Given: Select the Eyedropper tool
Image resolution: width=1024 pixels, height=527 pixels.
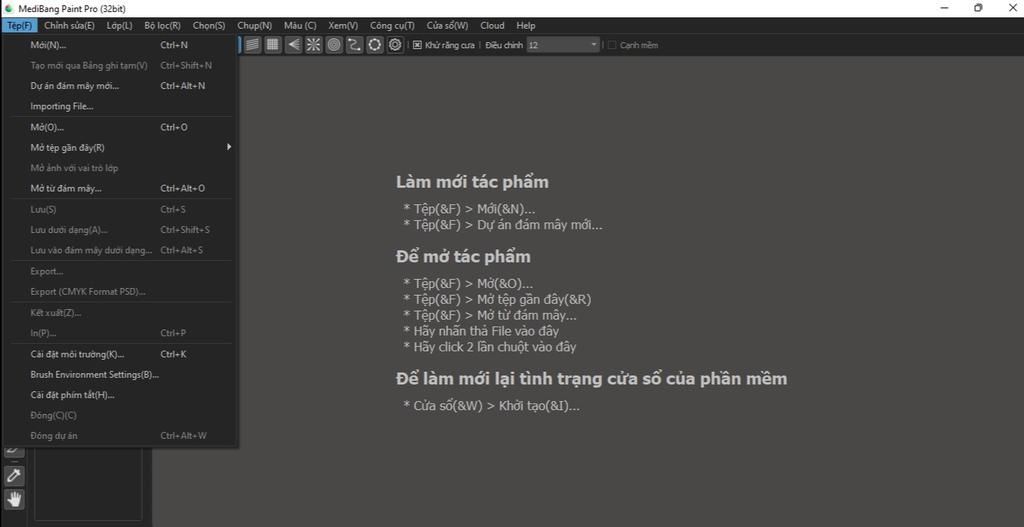Looking at the screenshot, I should [14, 476].
